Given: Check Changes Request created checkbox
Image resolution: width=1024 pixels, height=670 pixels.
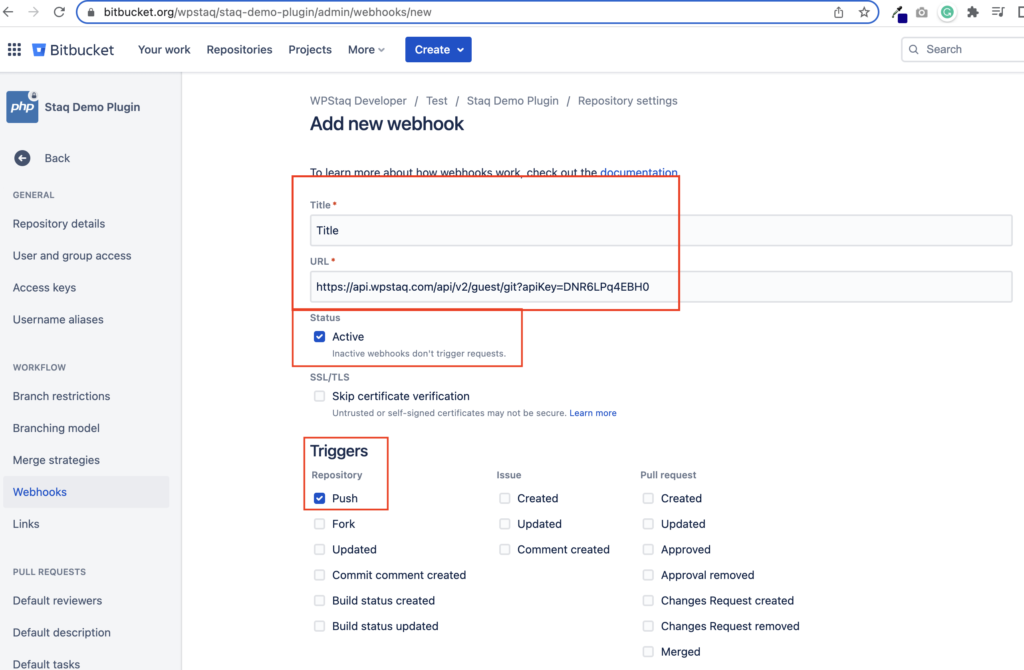Looking at the screenshot, I should [x=648, y=600].
